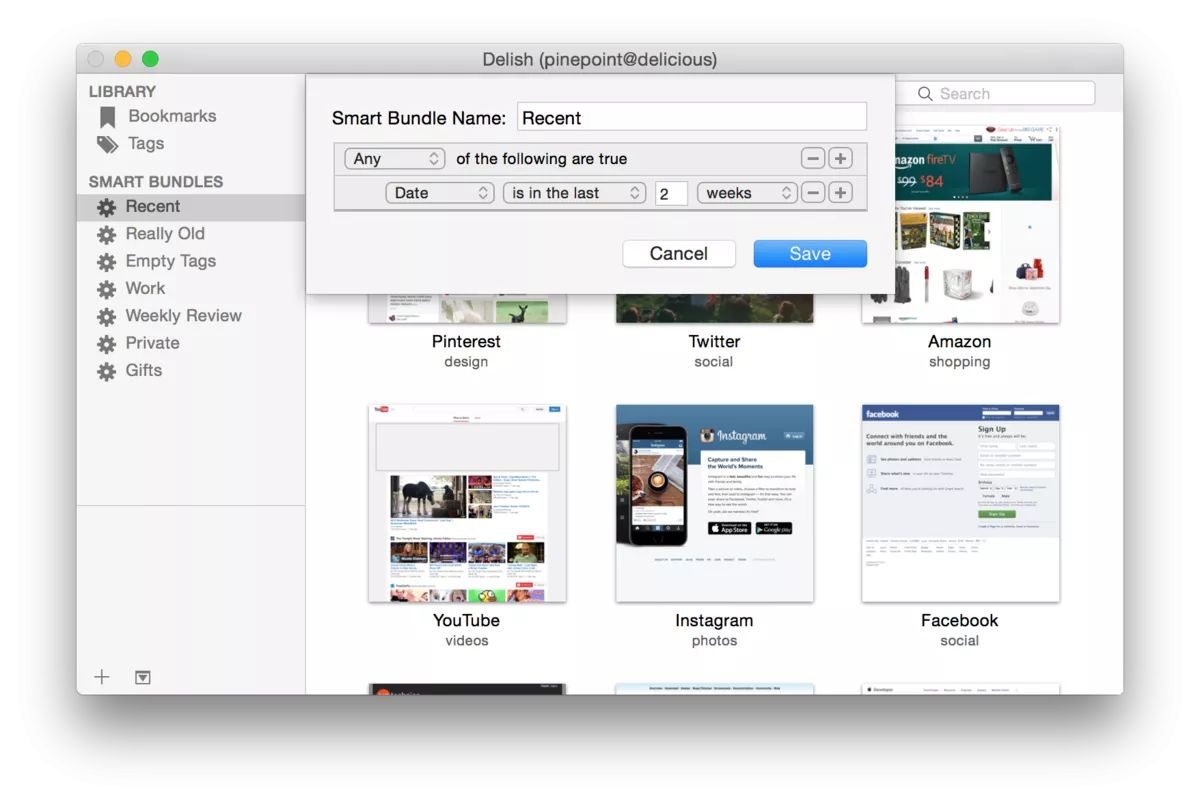Screen dimensions: 1200x804
Task: Click the magnifying glass in Search field
Action: (926, 94)
